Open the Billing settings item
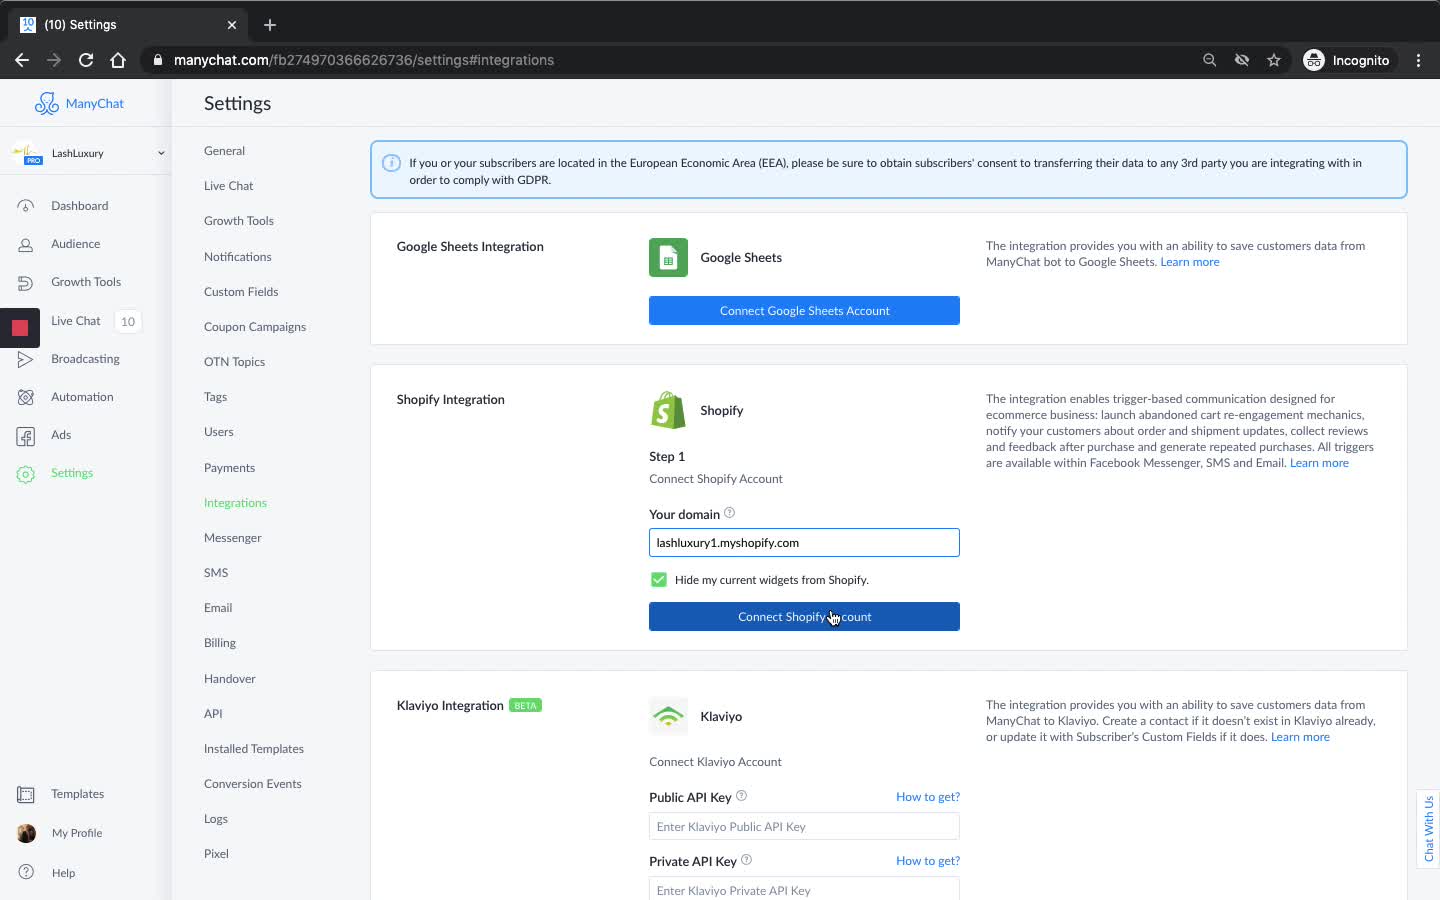The width and height of the screenshot is (1440, 900). coord(220,643)
